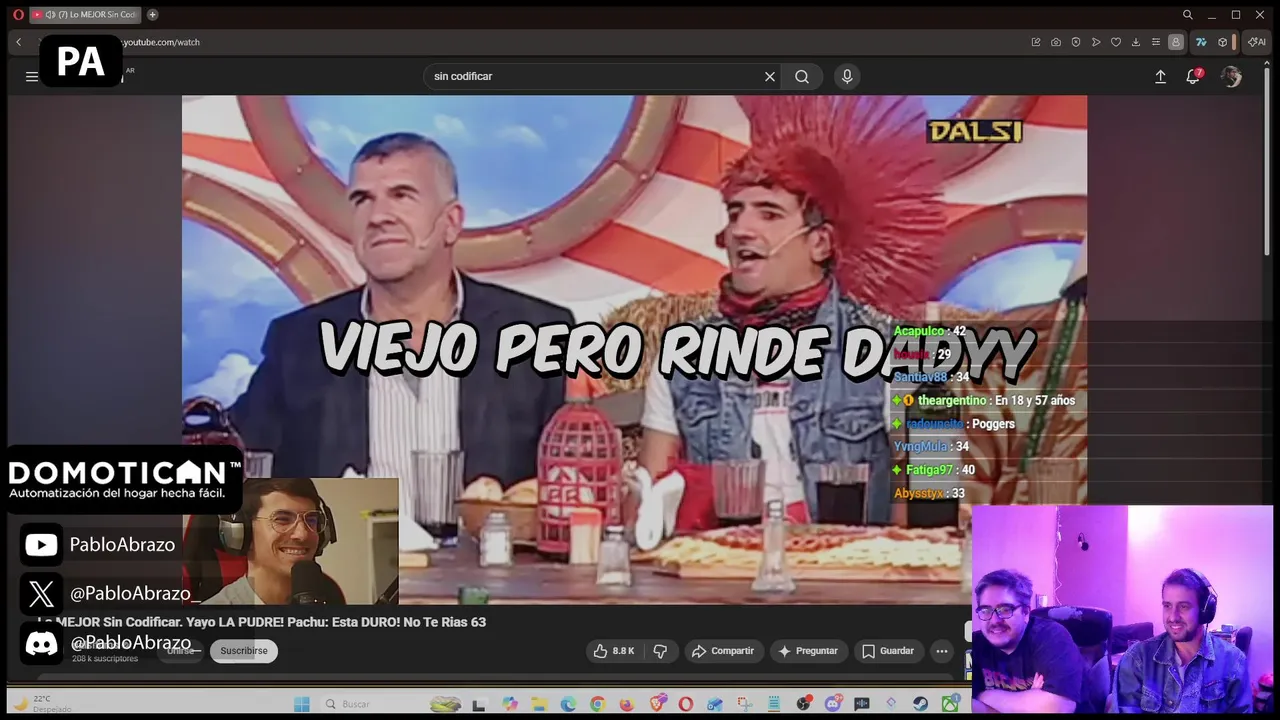Click the blue extension icon in the toolbar
Image resolution: width=1280 pixels, height=720 pixels.
1201,42
